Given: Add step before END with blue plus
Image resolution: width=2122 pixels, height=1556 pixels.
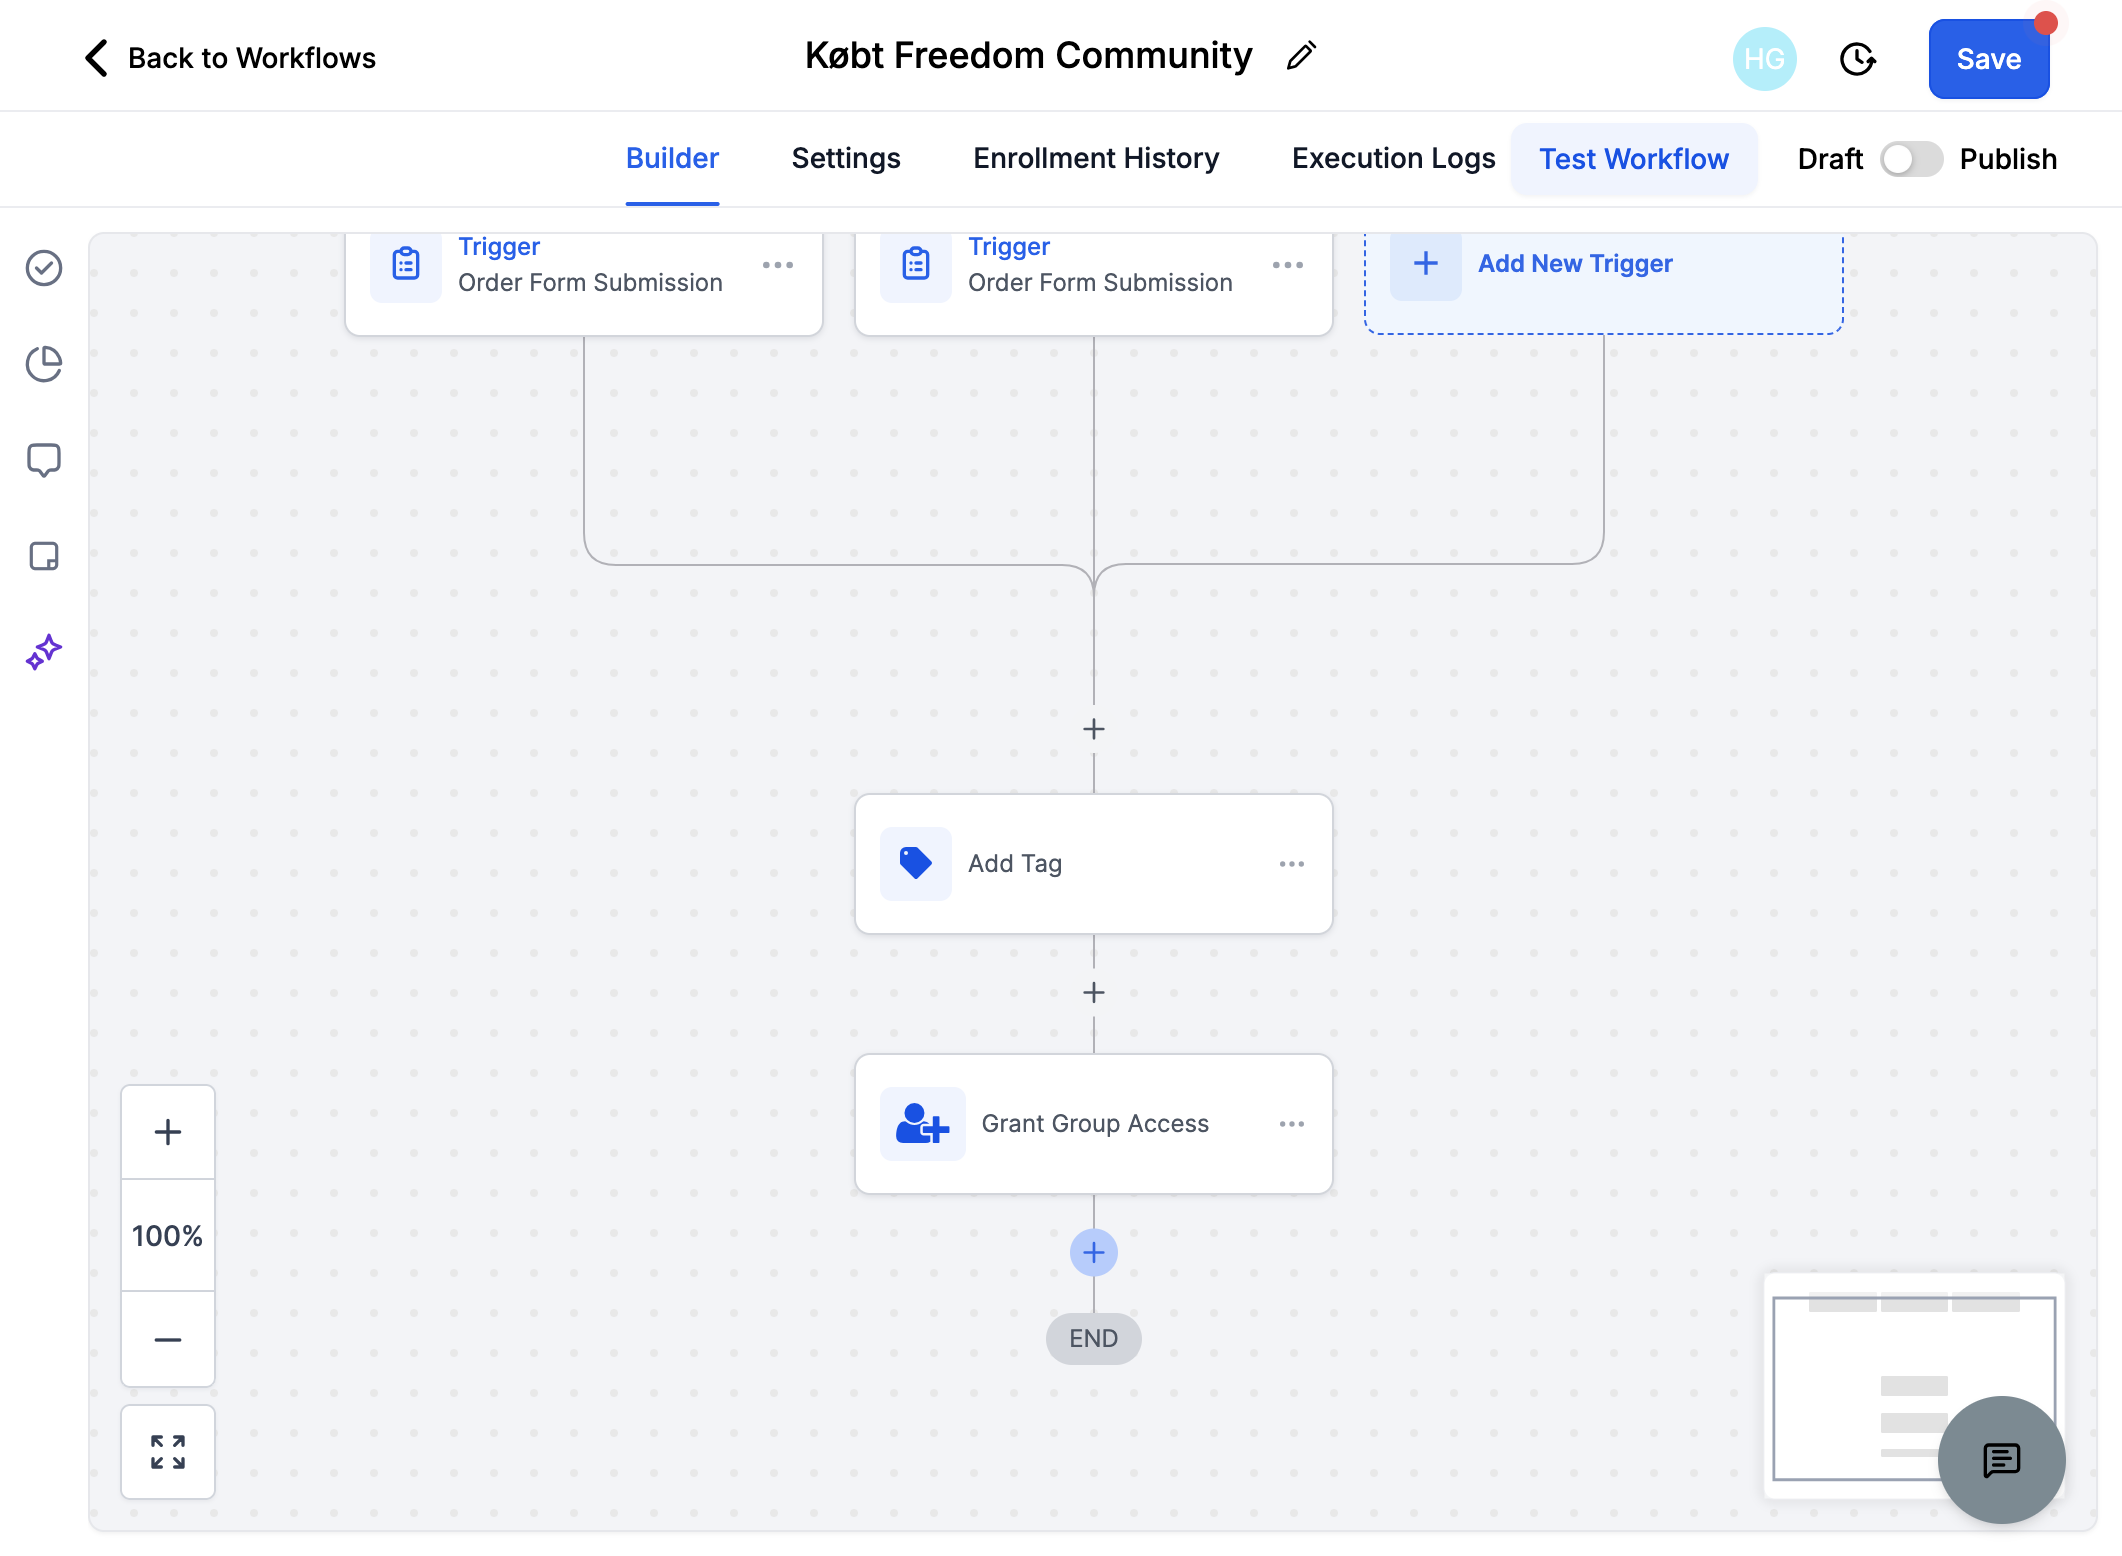Looking at the screenshot, I should pyautogui.click(x=1094, y=1253).
